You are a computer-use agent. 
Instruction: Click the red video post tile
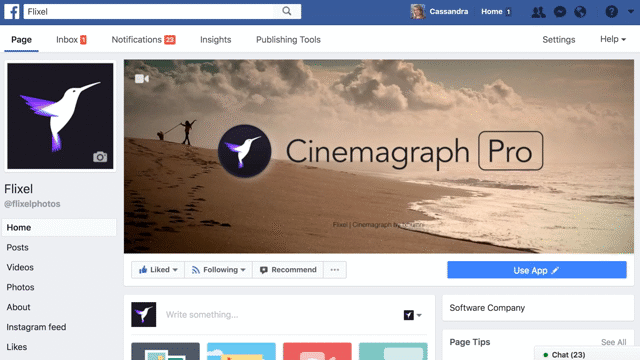pyautogui.click(x=317, y=351)
